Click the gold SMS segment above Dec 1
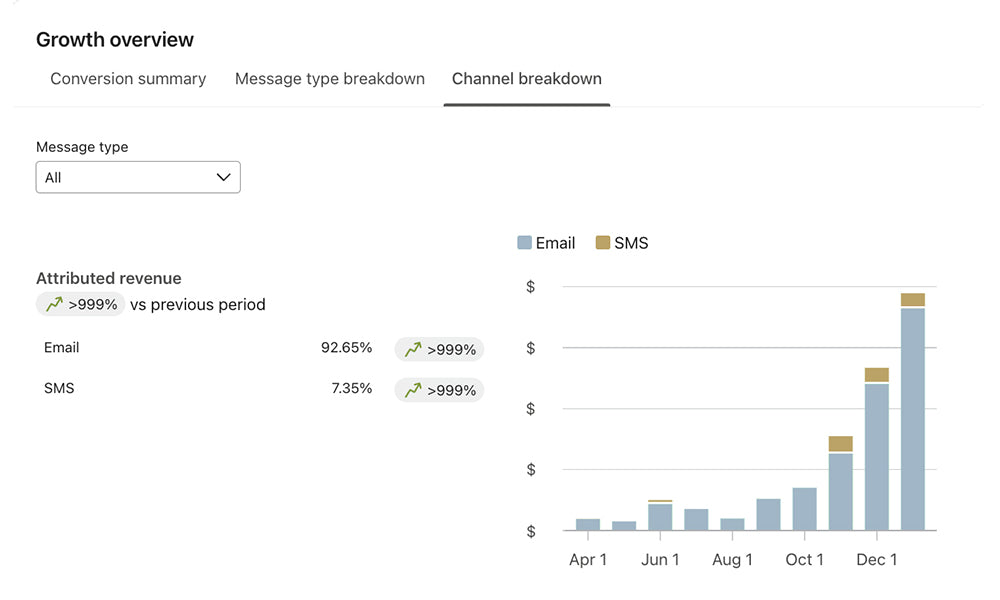 (876, 375)
